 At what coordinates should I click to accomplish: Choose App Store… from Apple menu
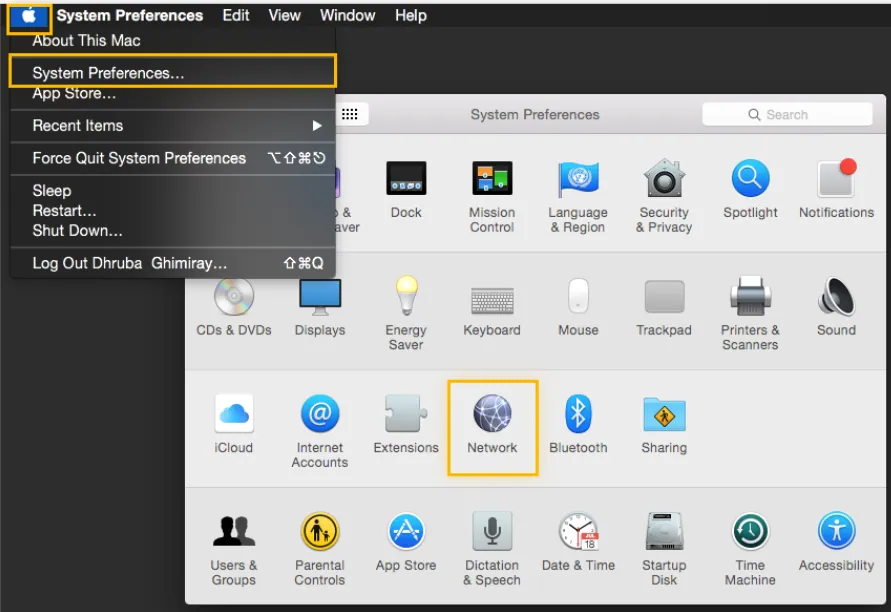[x=173, y=94]
